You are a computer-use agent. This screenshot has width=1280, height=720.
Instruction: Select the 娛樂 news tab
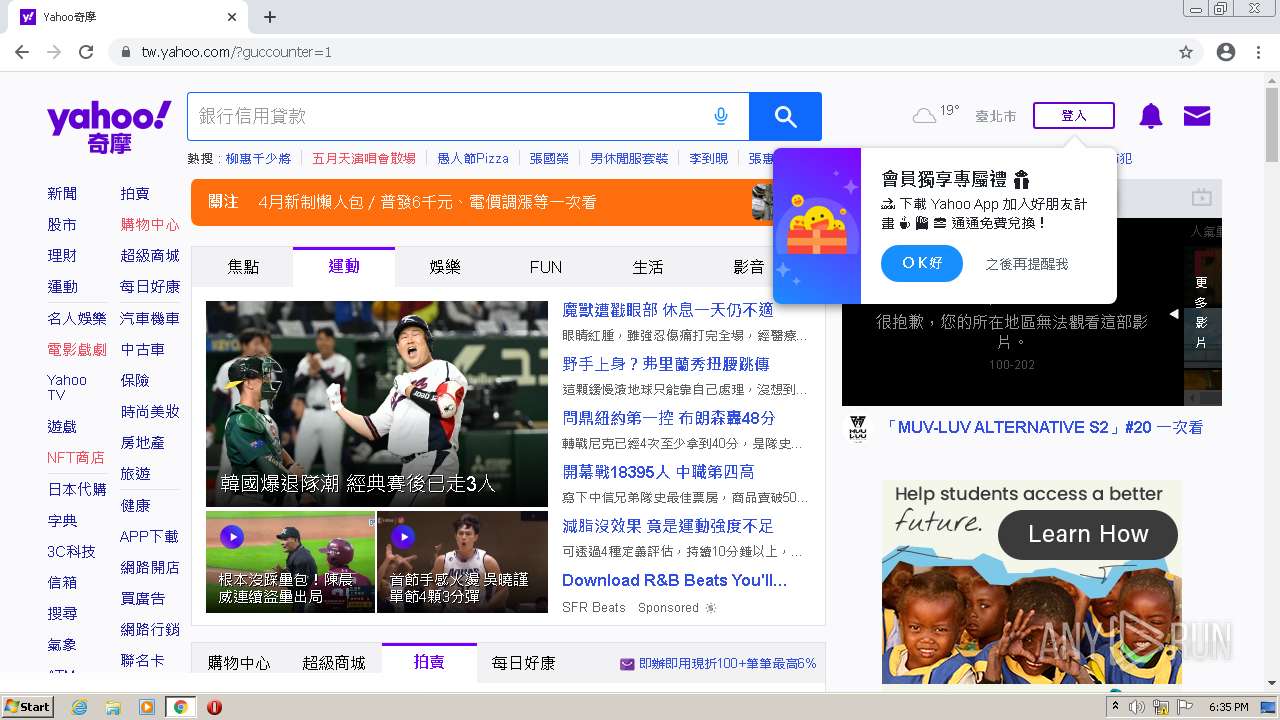click(x=445, y=267)
